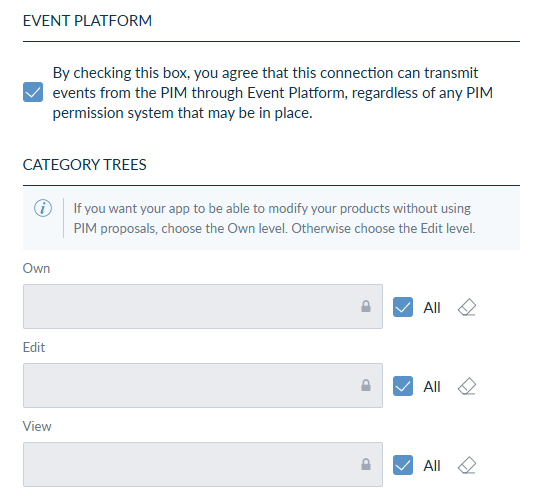Click the eraser icon next to Edit

point(467,386)
